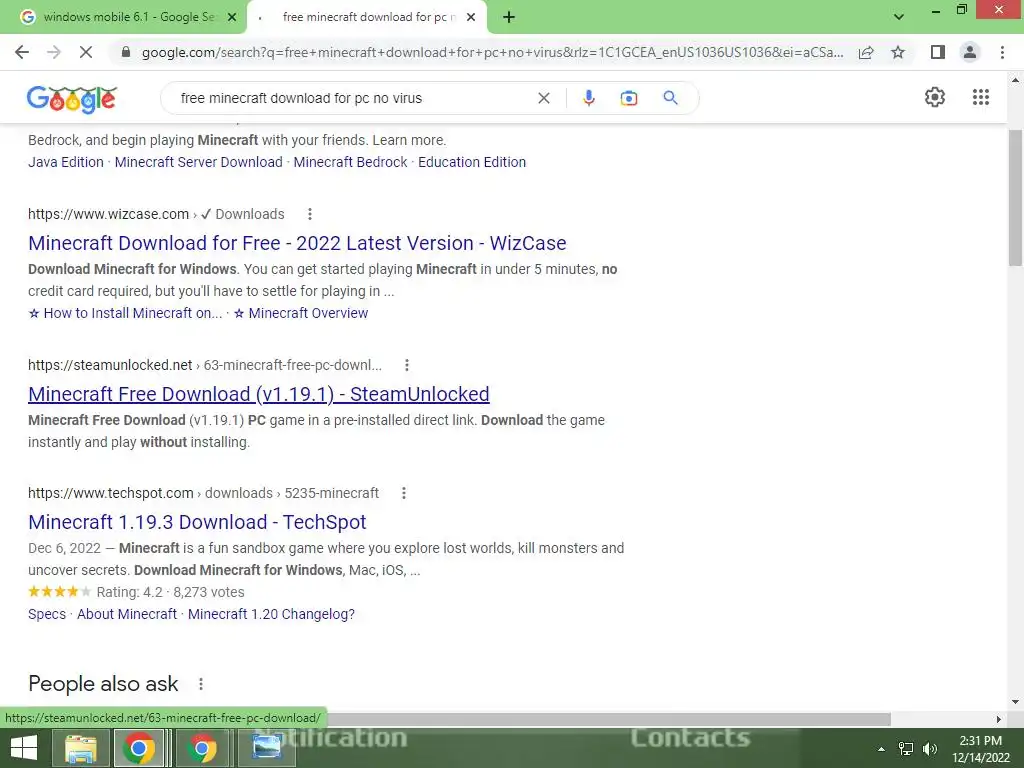Image resolution: width=1024 pixels, height=768 pixels.
Task: Open Google quick settings gear
Action: pos(935,97)
